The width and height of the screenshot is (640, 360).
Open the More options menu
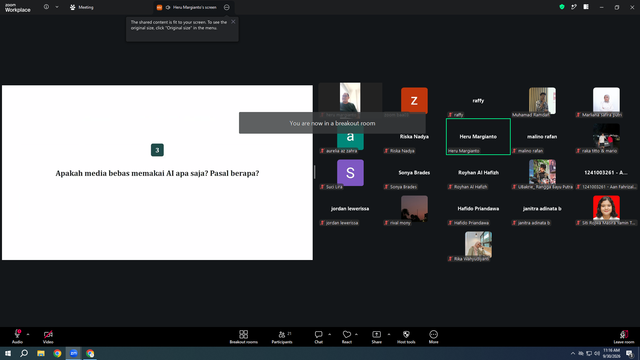433,337
